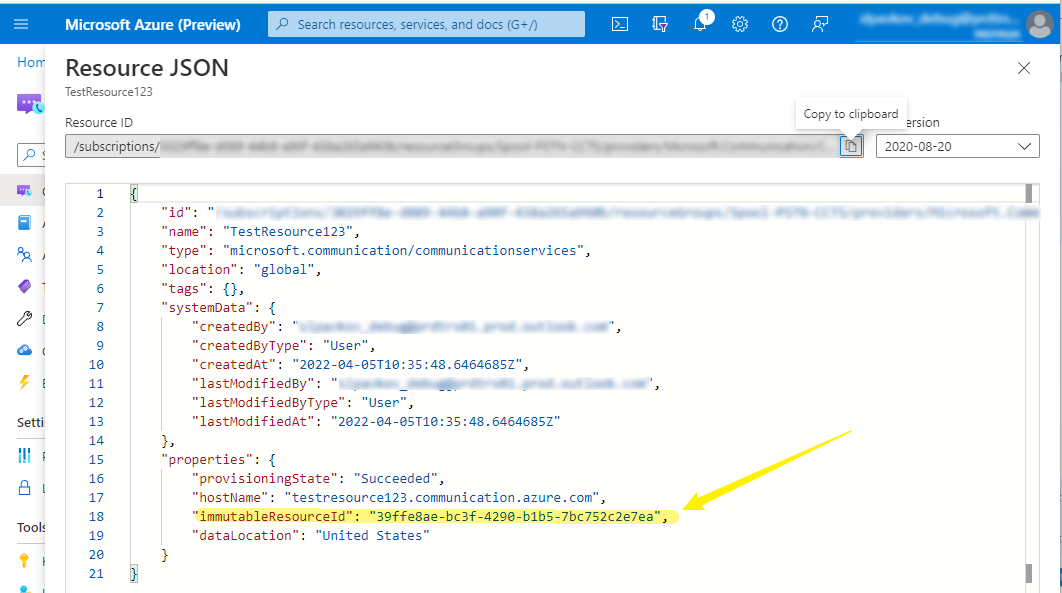Select the Diagnose and solve problems wrench icon
The image size is (1062, 593).
25,318
